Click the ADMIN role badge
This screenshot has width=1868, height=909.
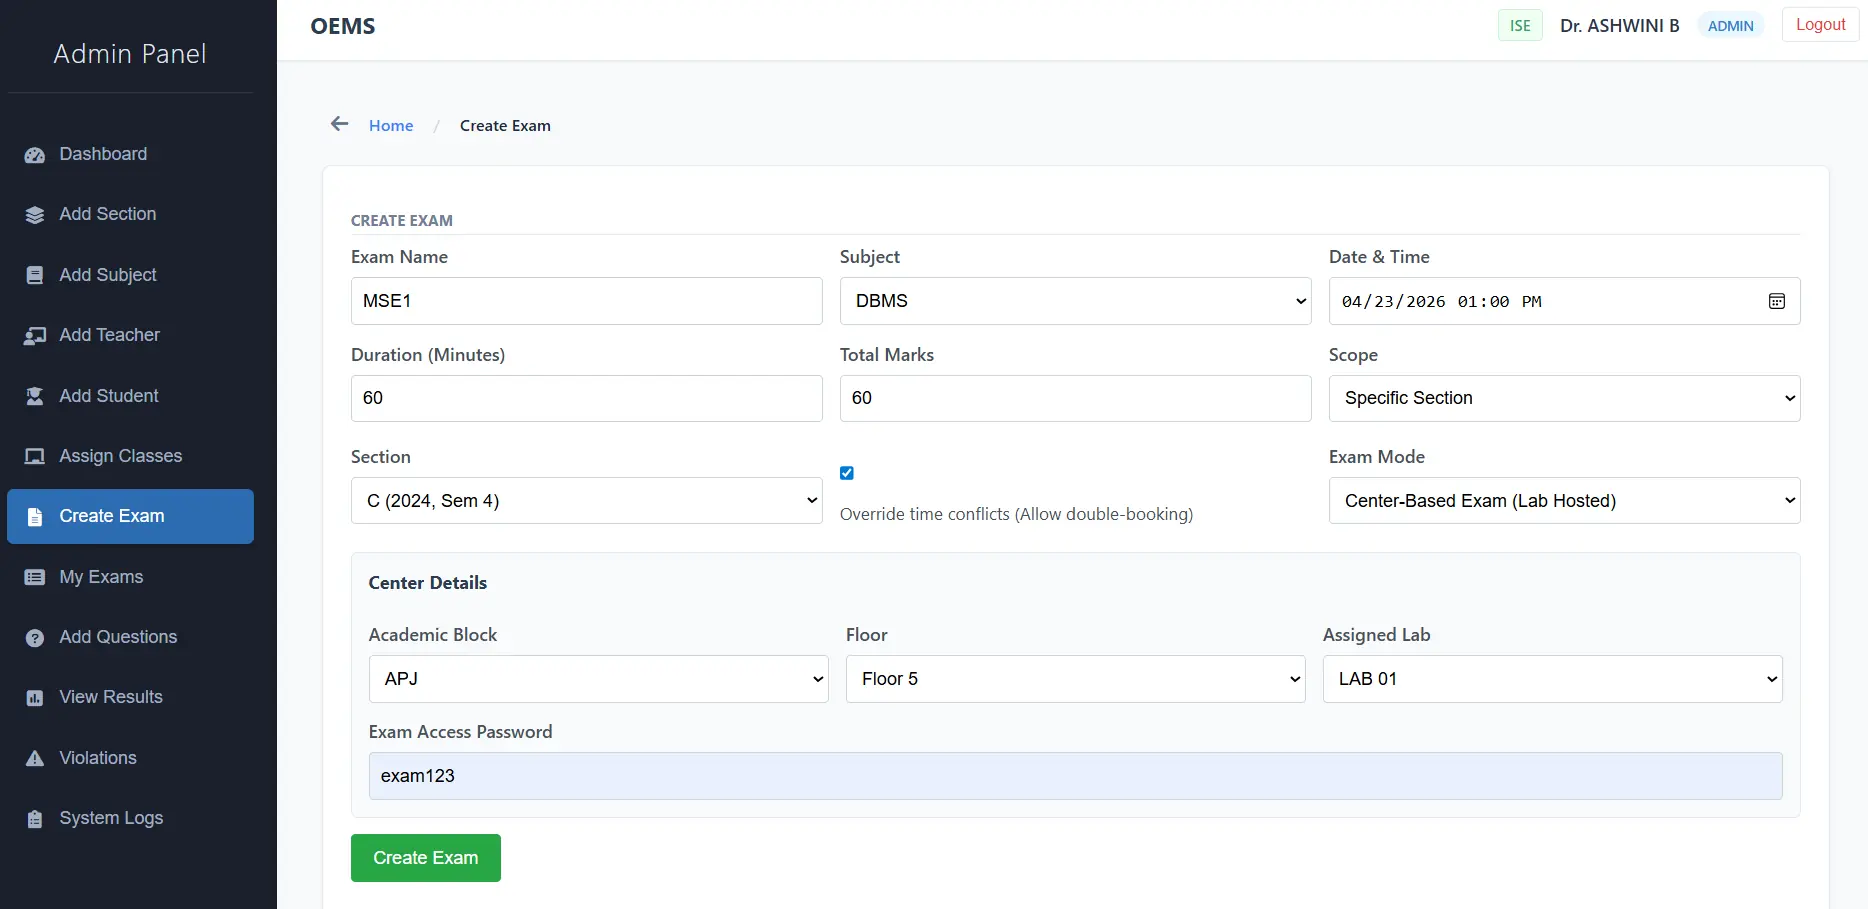(x=1731, y=26)
